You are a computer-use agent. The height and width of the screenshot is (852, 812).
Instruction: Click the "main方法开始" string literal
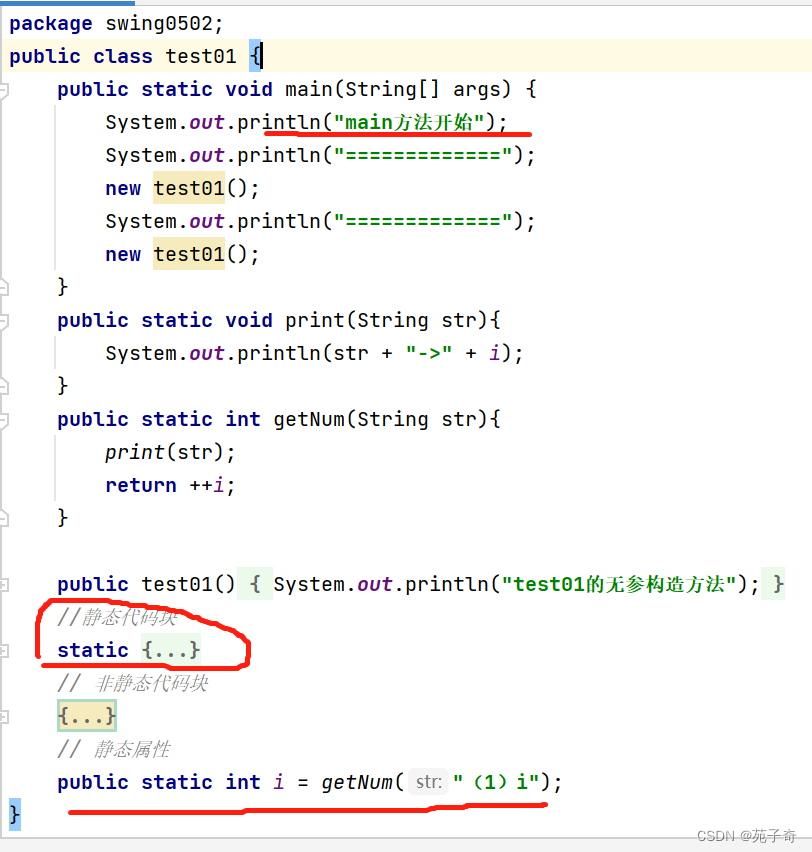point(409,122)
